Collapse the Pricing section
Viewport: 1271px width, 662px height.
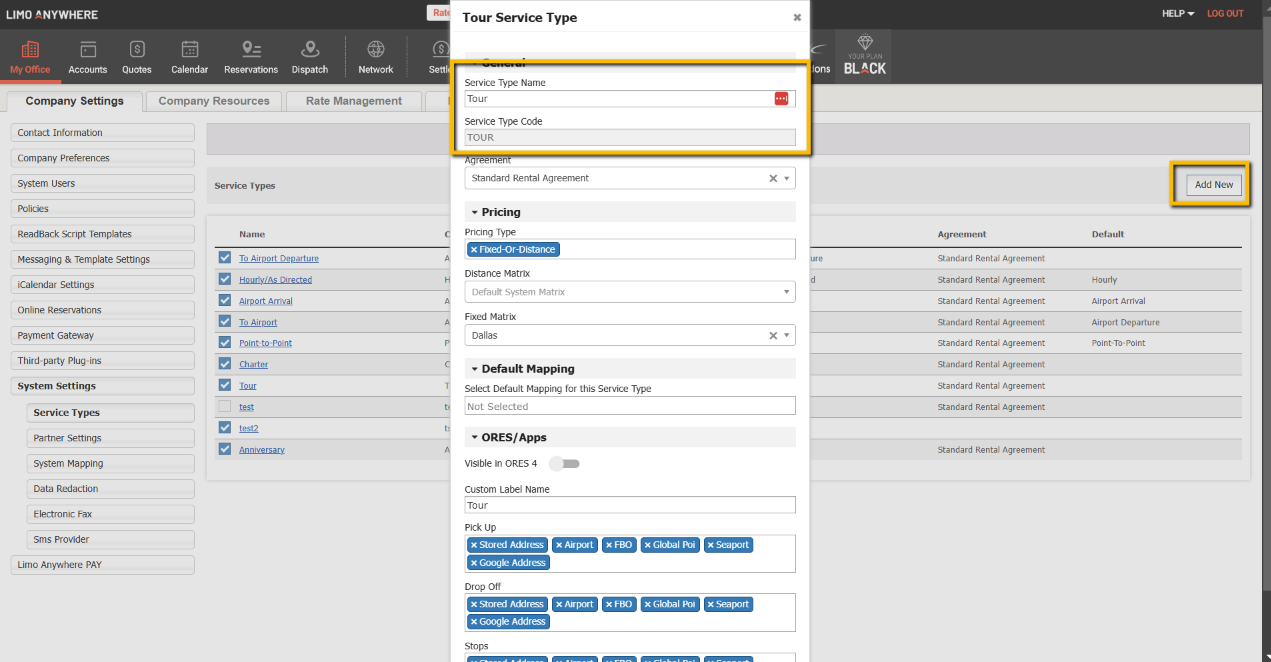tap(475, 212)
